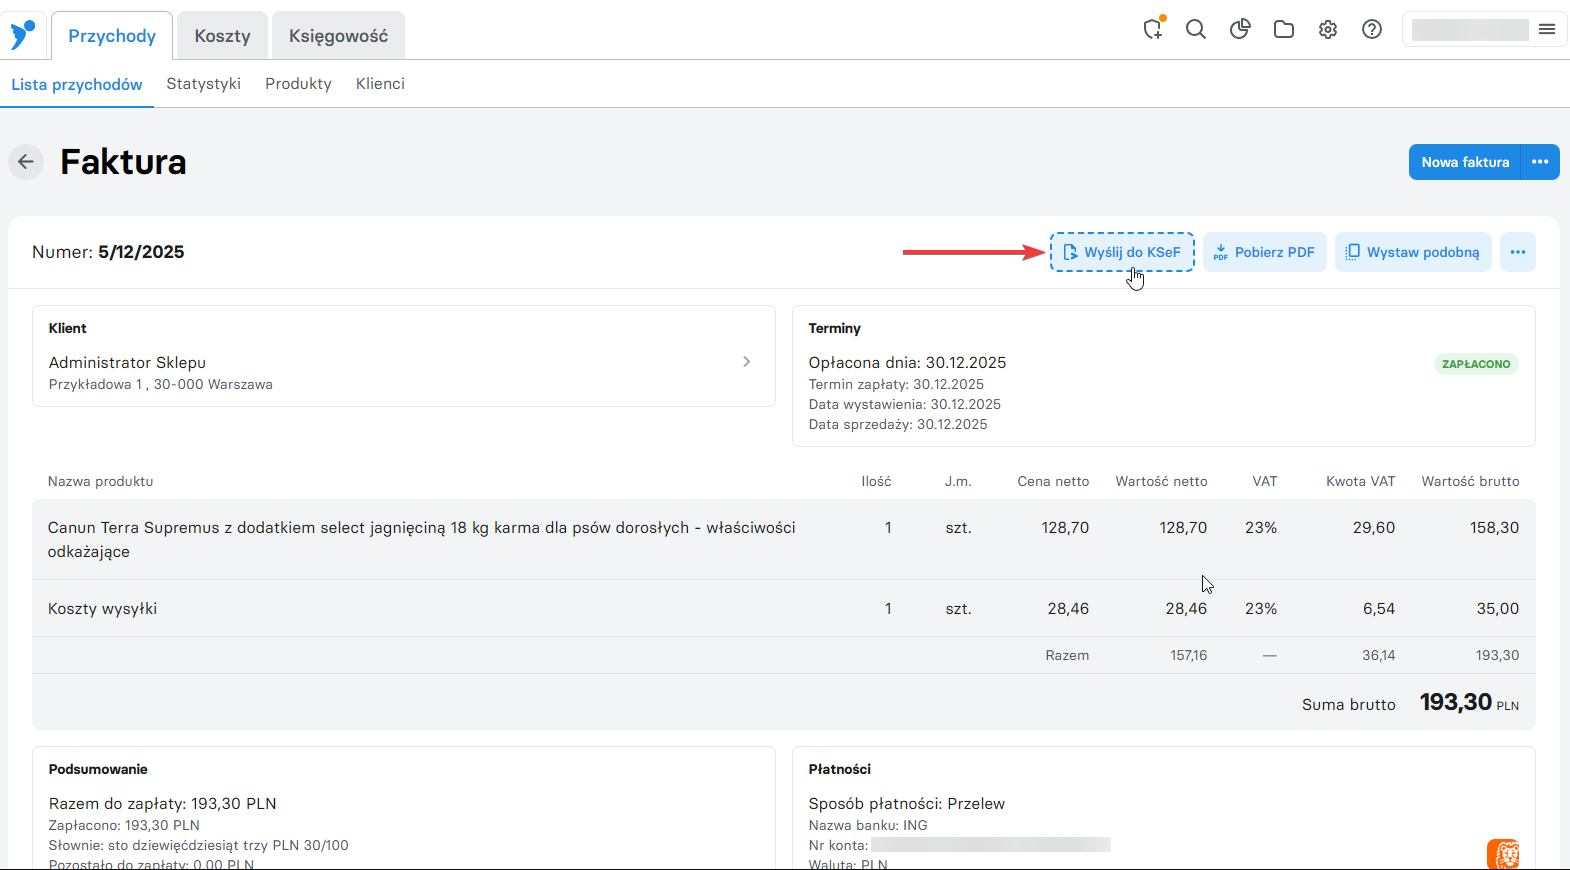This screenshot has width=1570, height=870.
Task: Open the account hamburger menu
Action: pos(1547,29)
